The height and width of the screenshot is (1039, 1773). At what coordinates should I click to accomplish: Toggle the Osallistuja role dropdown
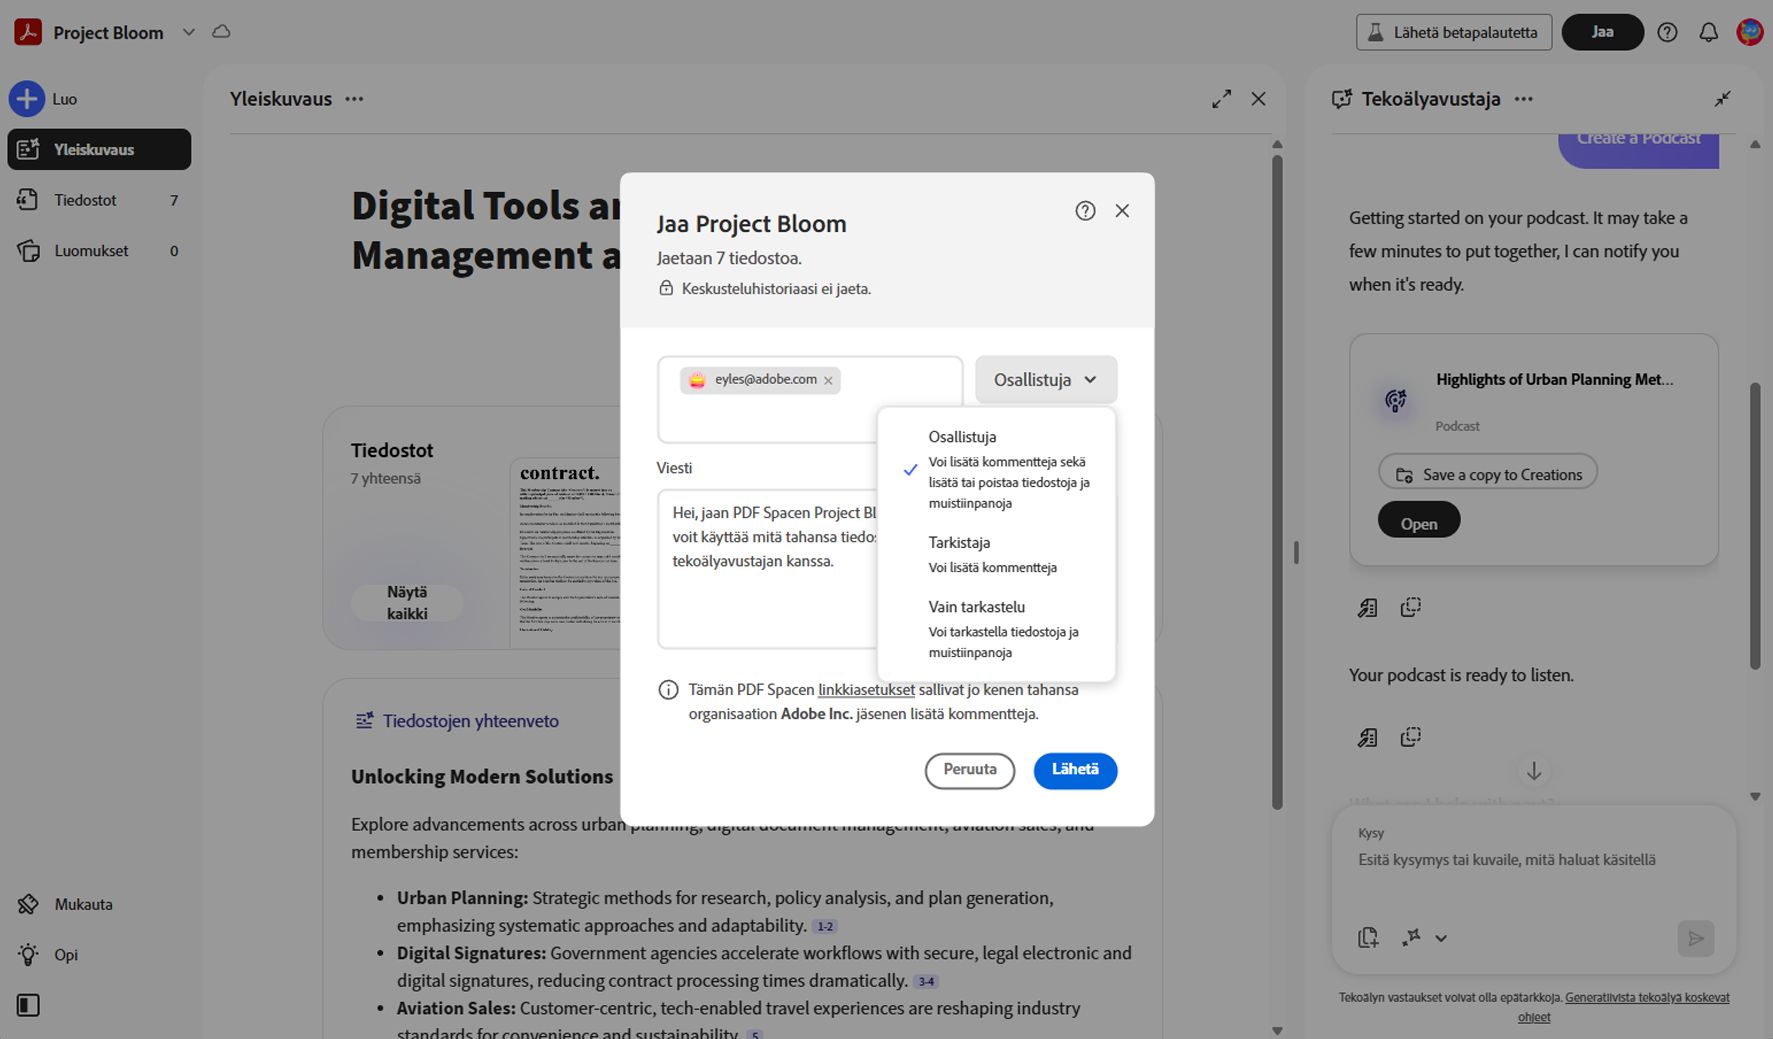tap(1046, 380)
